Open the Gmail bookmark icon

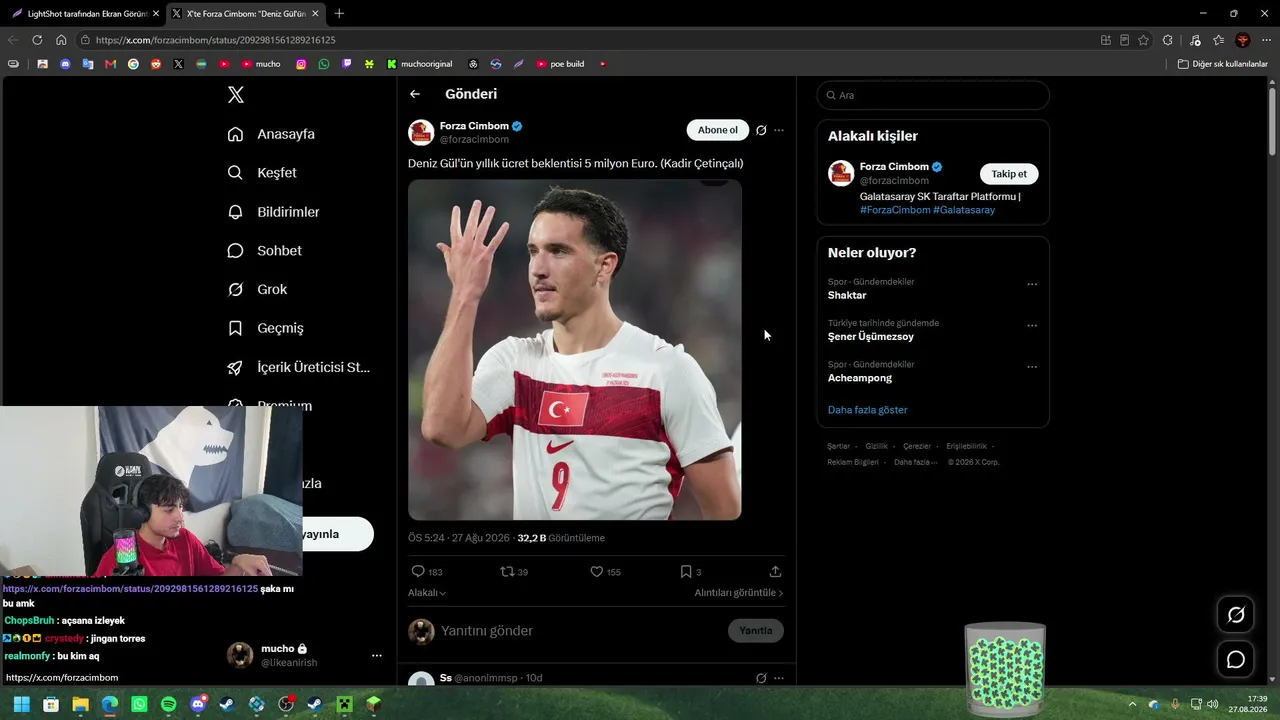[110, 64]
